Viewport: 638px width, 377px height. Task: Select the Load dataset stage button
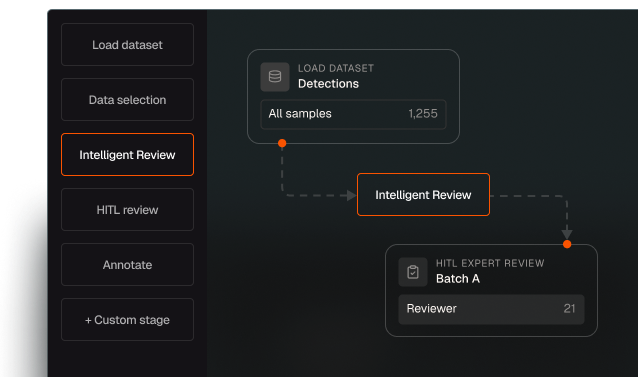click(x=127, y=44)
